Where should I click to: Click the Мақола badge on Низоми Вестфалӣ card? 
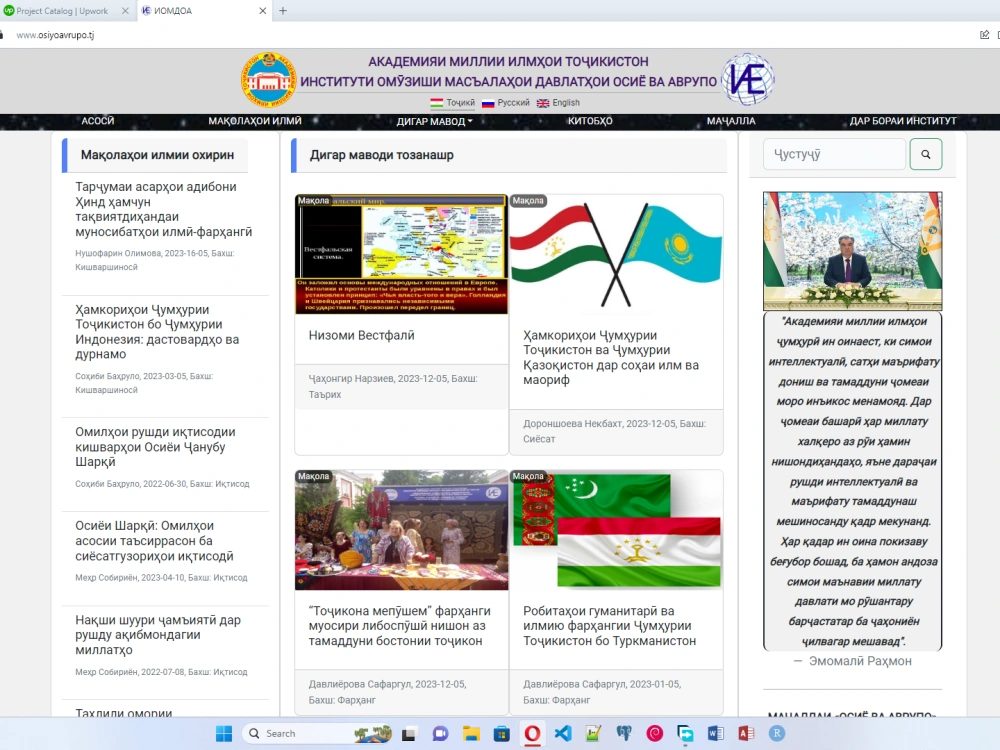tap(313, 200)
